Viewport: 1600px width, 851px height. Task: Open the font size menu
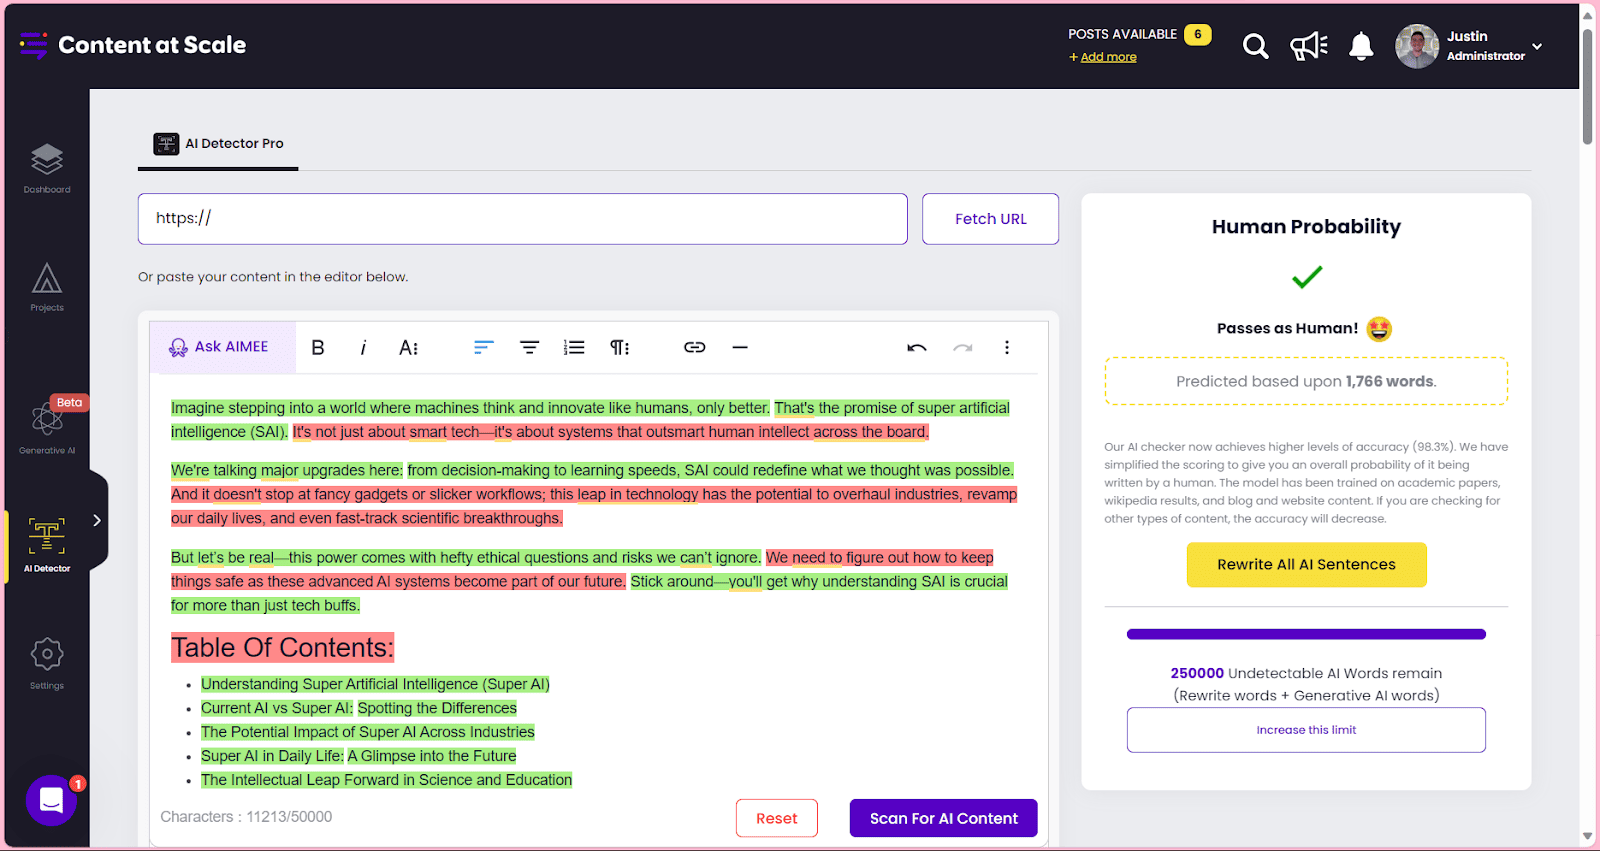pos(408,347)
